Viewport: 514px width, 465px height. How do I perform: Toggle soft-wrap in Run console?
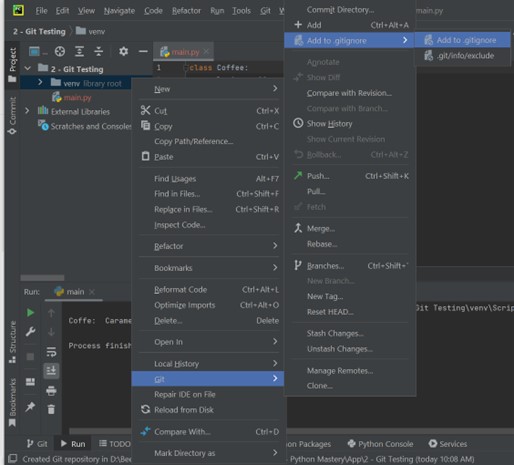pyautogui.click(x=51, y=351)
